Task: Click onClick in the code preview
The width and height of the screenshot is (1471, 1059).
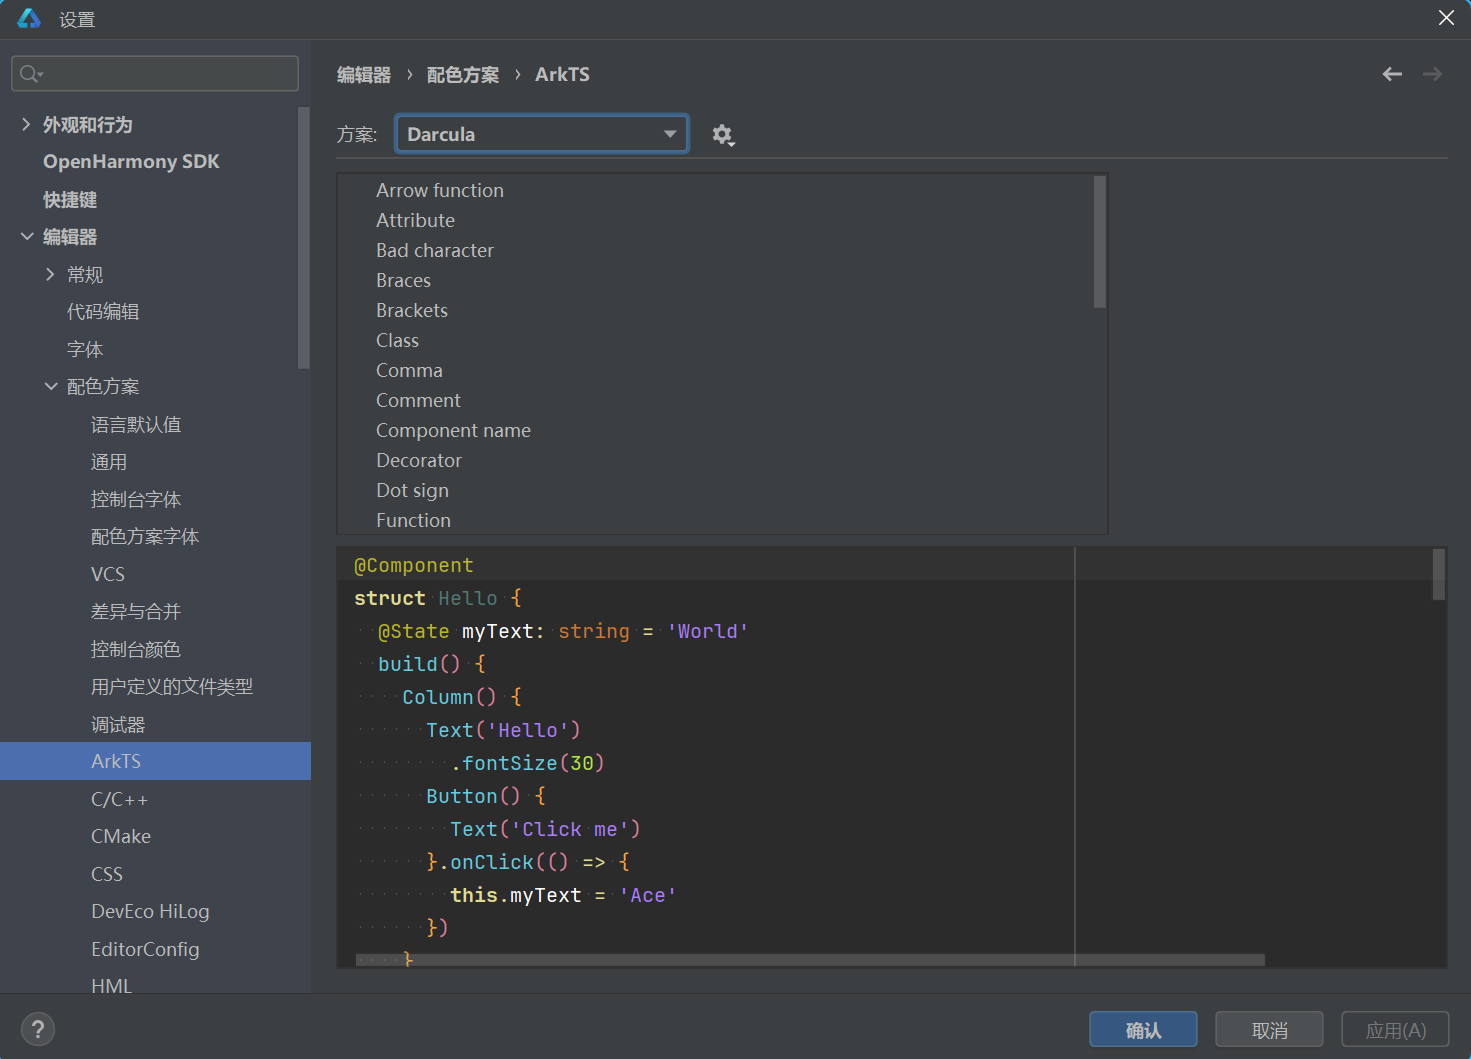Action: (x=492, y=862)
